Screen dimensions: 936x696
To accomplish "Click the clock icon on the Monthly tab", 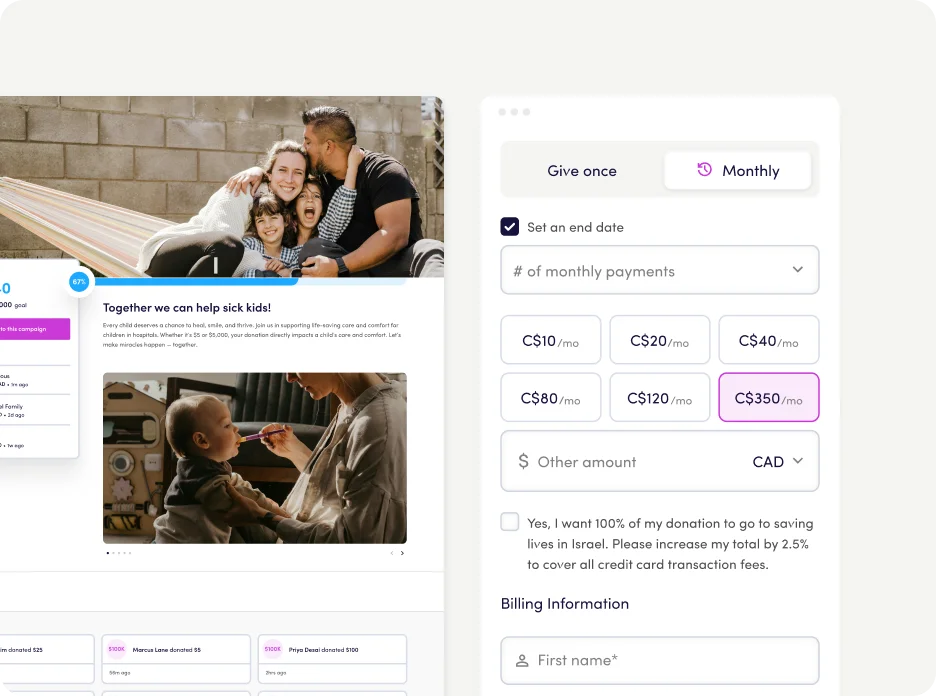I will pyautogui.click(x=704, y=170).
